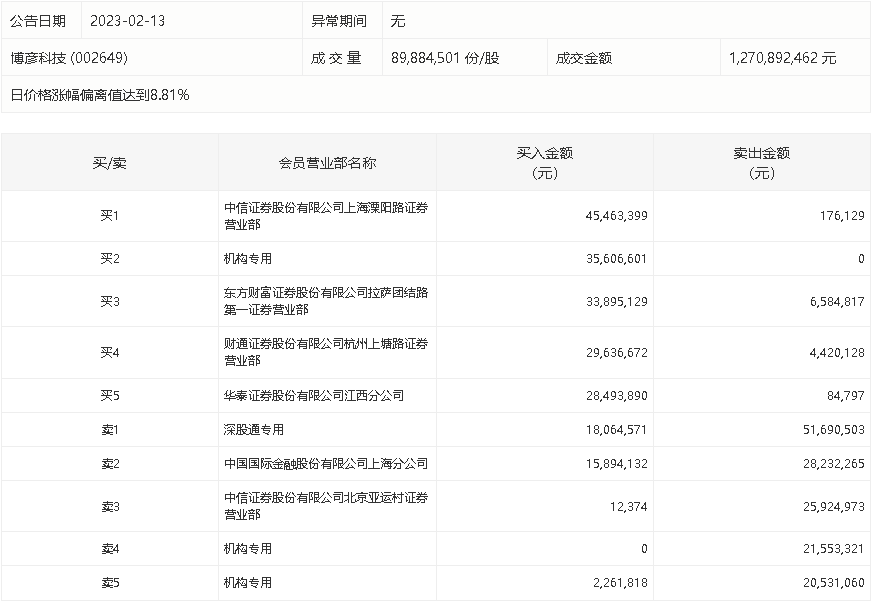The height and width of the screenshot is (604, 872).
Task: Click the 日价格涨幅偏离值达到8.81% note
Action: (x=100, y=95)
